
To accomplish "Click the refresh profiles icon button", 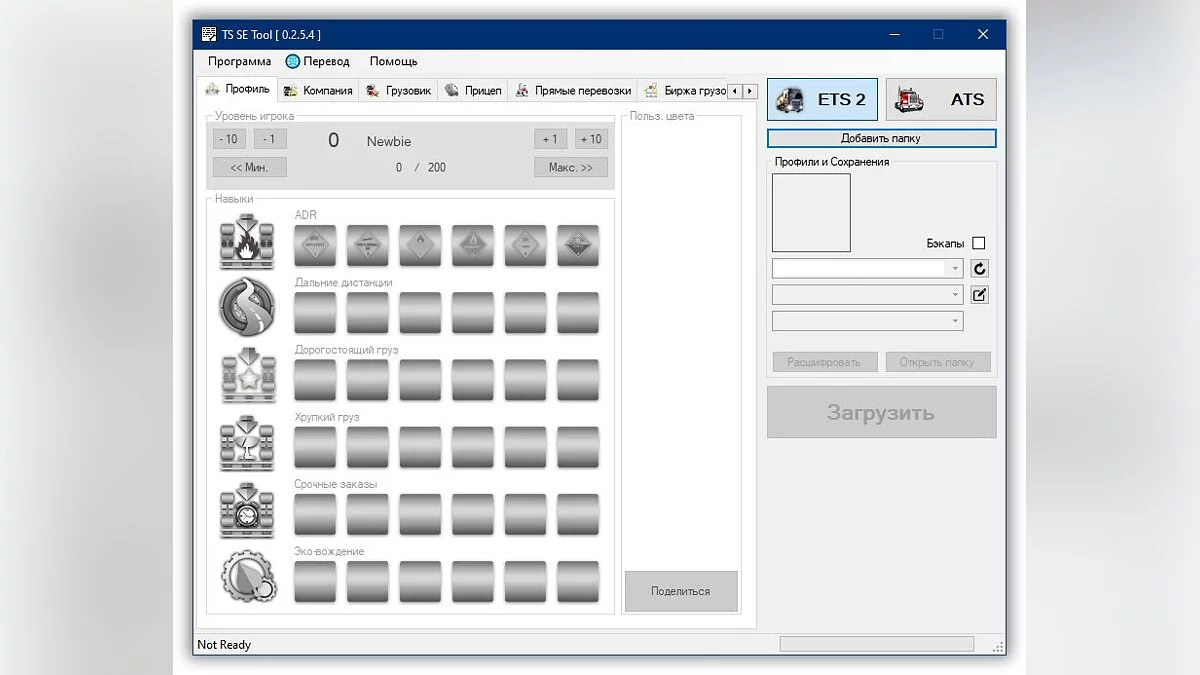I will coord(980,269).
